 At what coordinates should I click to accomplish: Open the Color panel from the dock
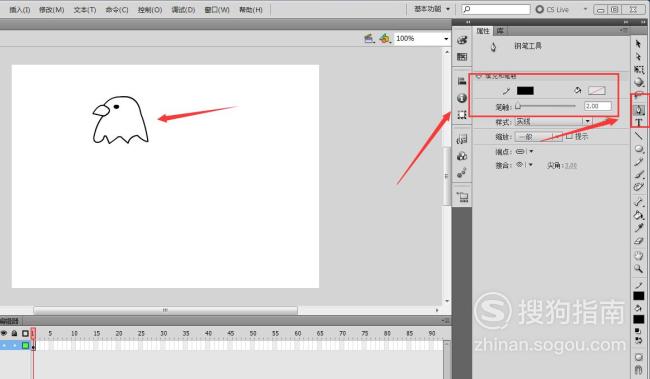(462, 40)
